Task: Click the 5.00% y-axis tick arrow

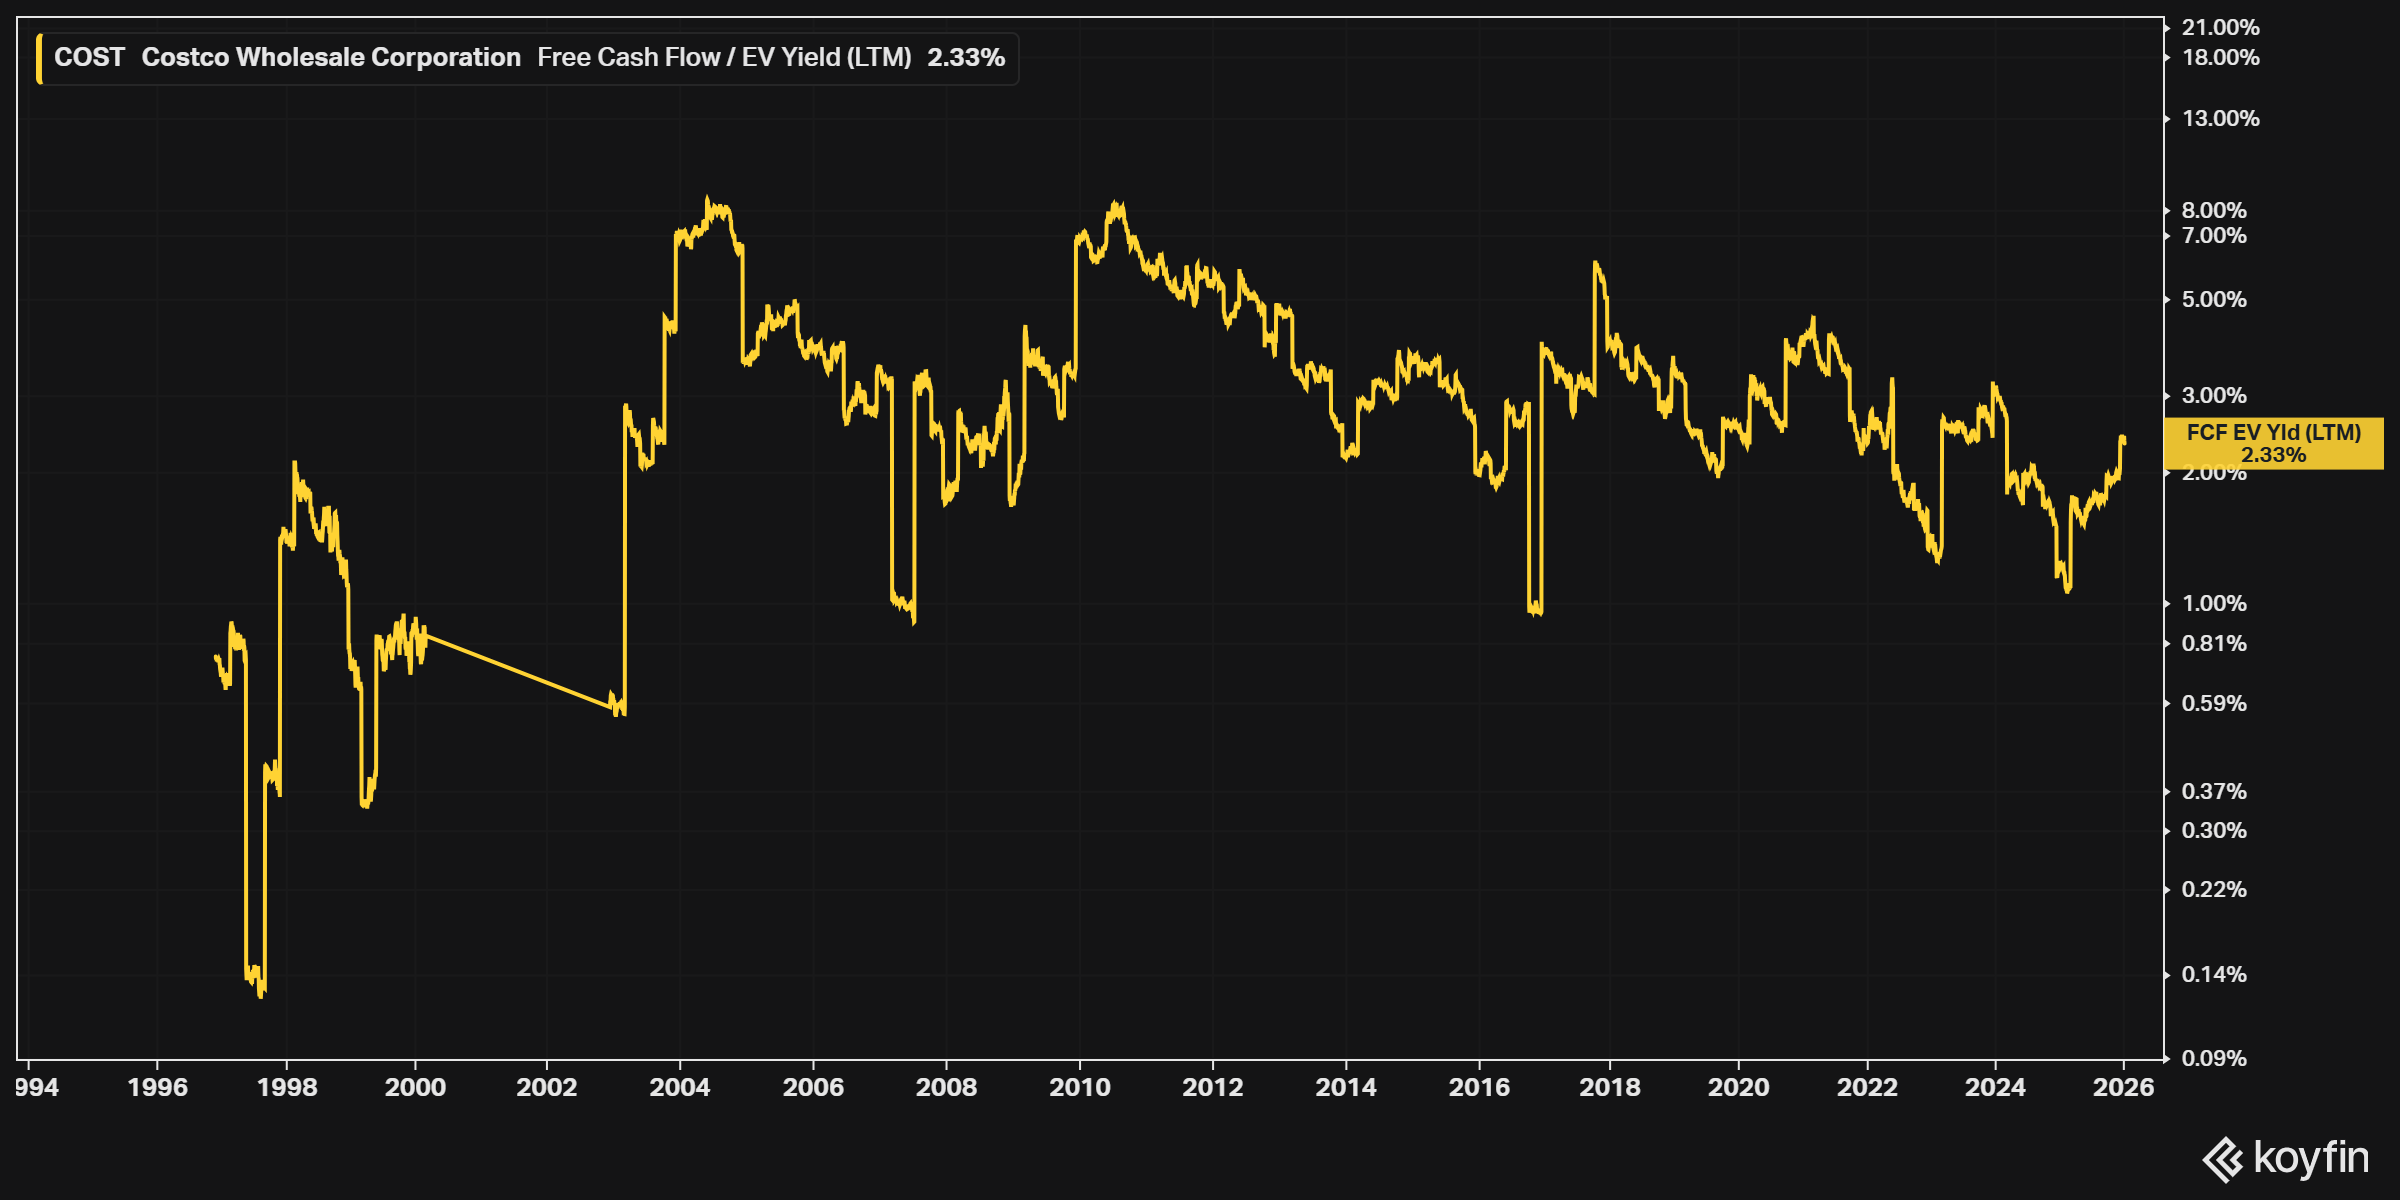Action: [x=2167, y=300]
